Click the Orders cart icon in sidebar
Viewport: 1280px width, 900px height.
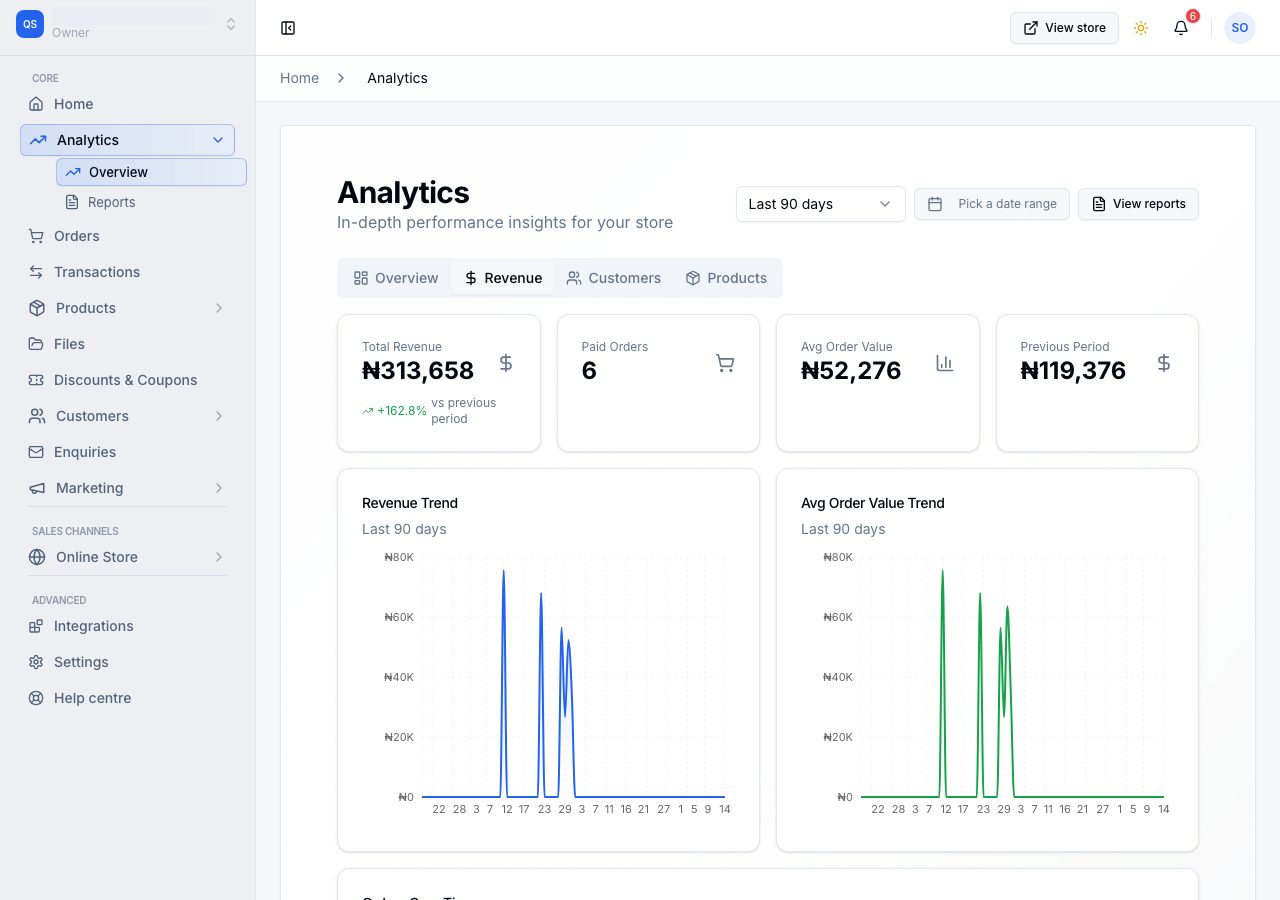point(36,236)
